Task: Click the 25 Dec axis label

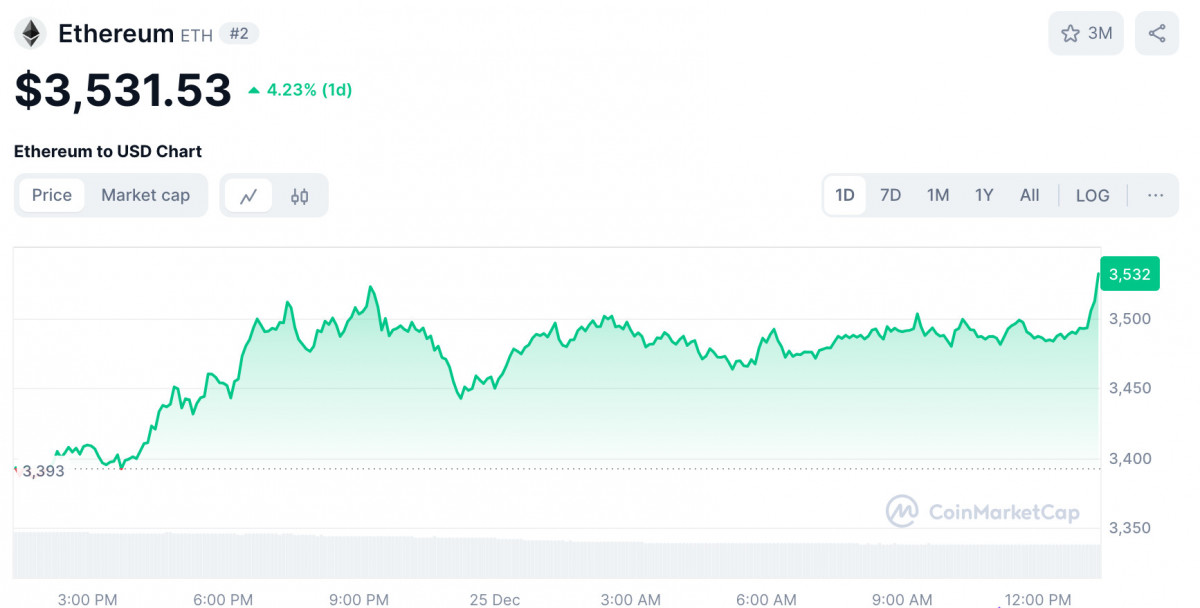Action: [x=494, y=600]
